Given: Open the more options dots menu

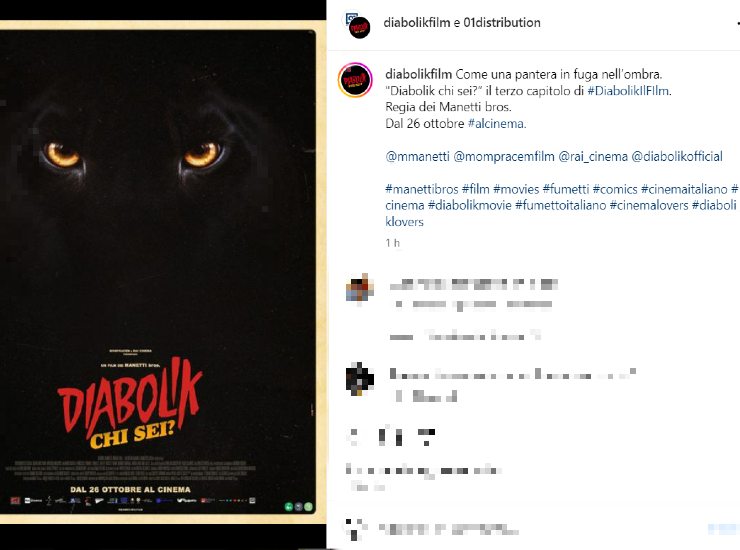Looking at the screenshot, I should pos(738,23).
